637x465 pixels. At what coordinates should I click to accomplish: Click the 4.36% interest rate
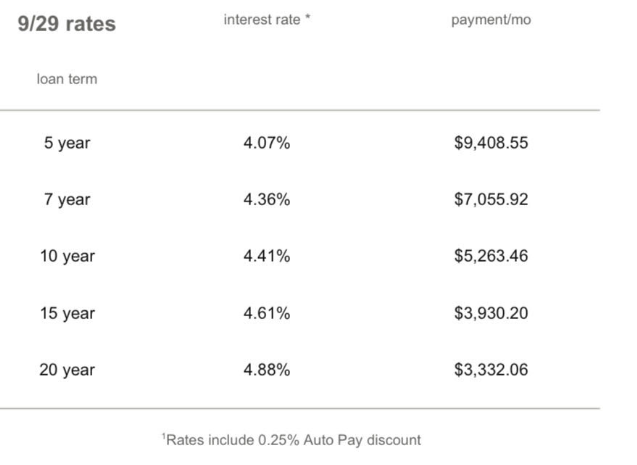coord(267,200)
